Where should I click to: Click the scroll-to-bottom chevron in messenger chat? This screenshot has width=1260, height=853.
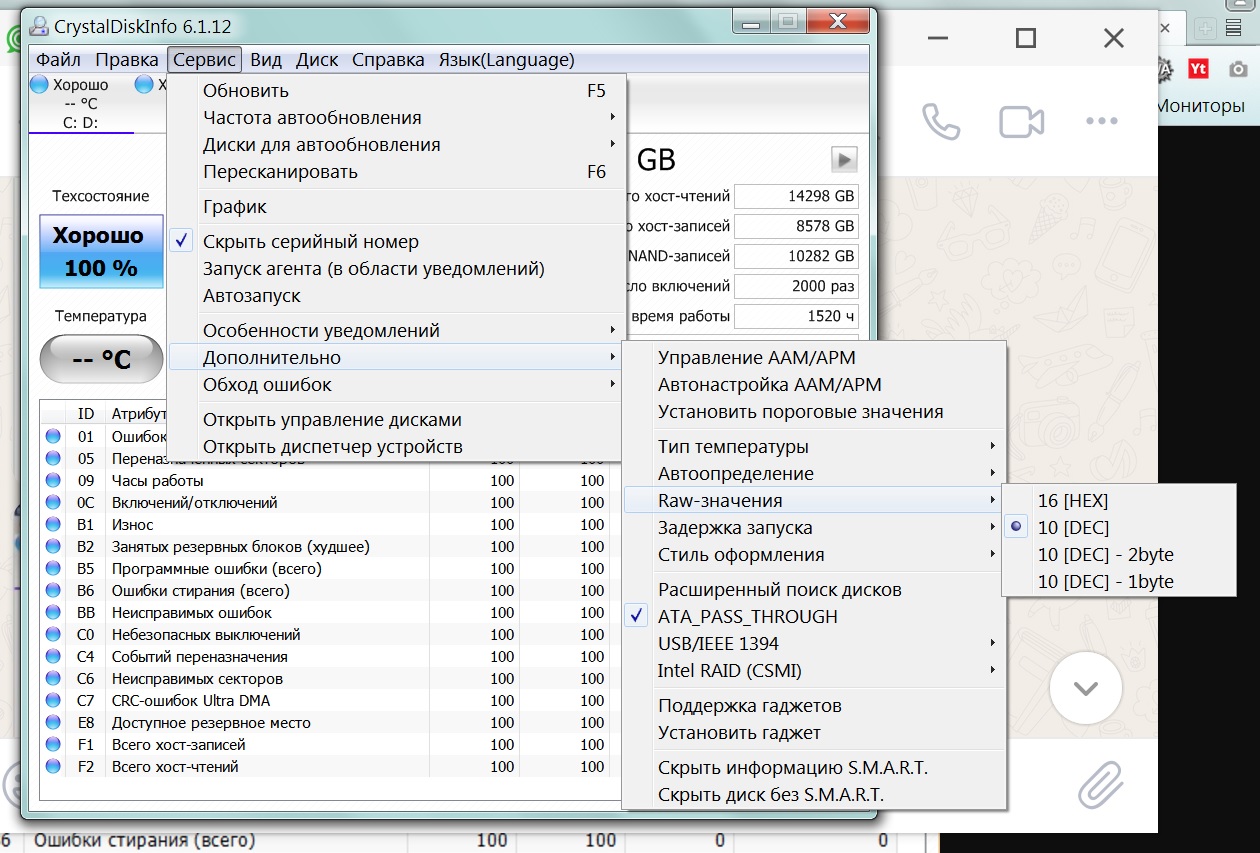tap(1086, 688)
